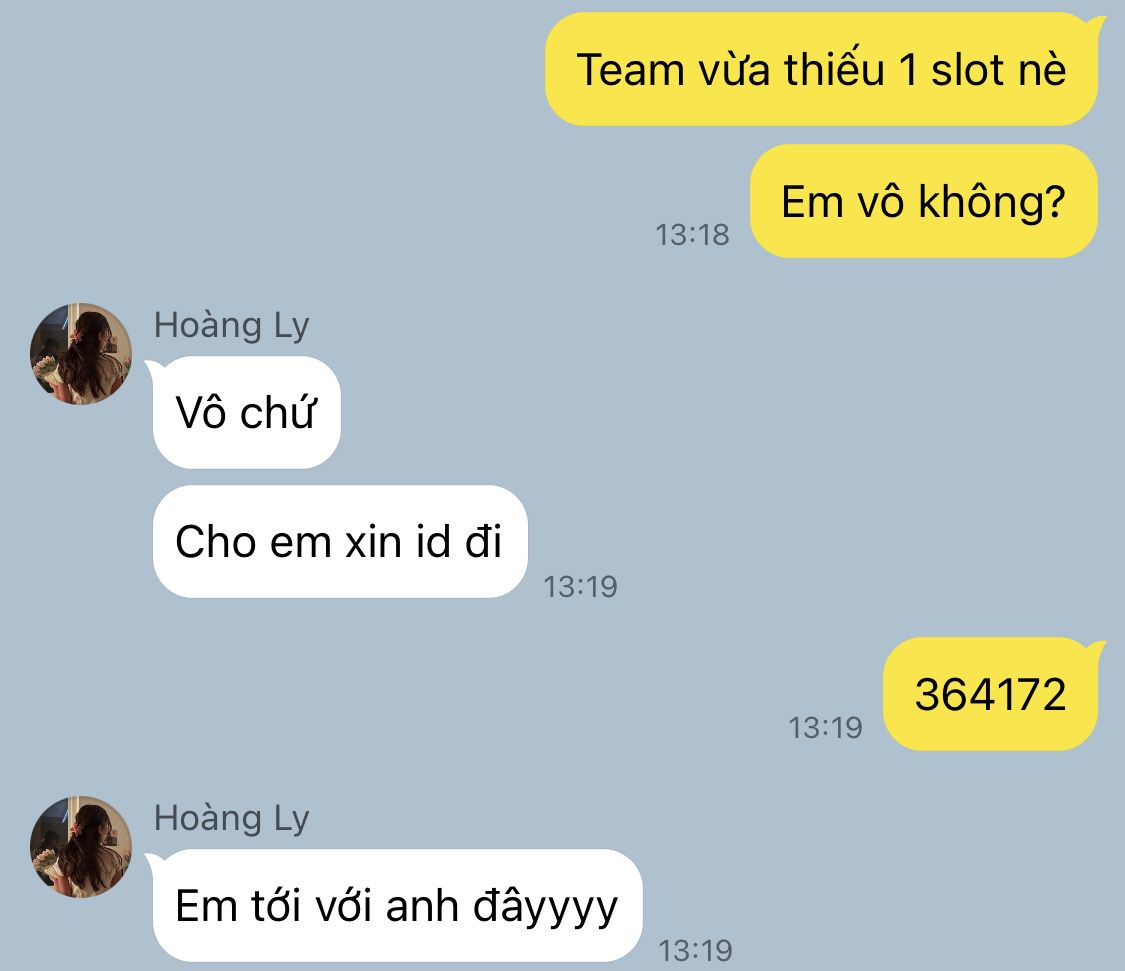Select the "Team vừa thiếu 1 slot nè" message
Image resolution: width=1125 pixels, height=971 pixels.
tap(822, 70)
